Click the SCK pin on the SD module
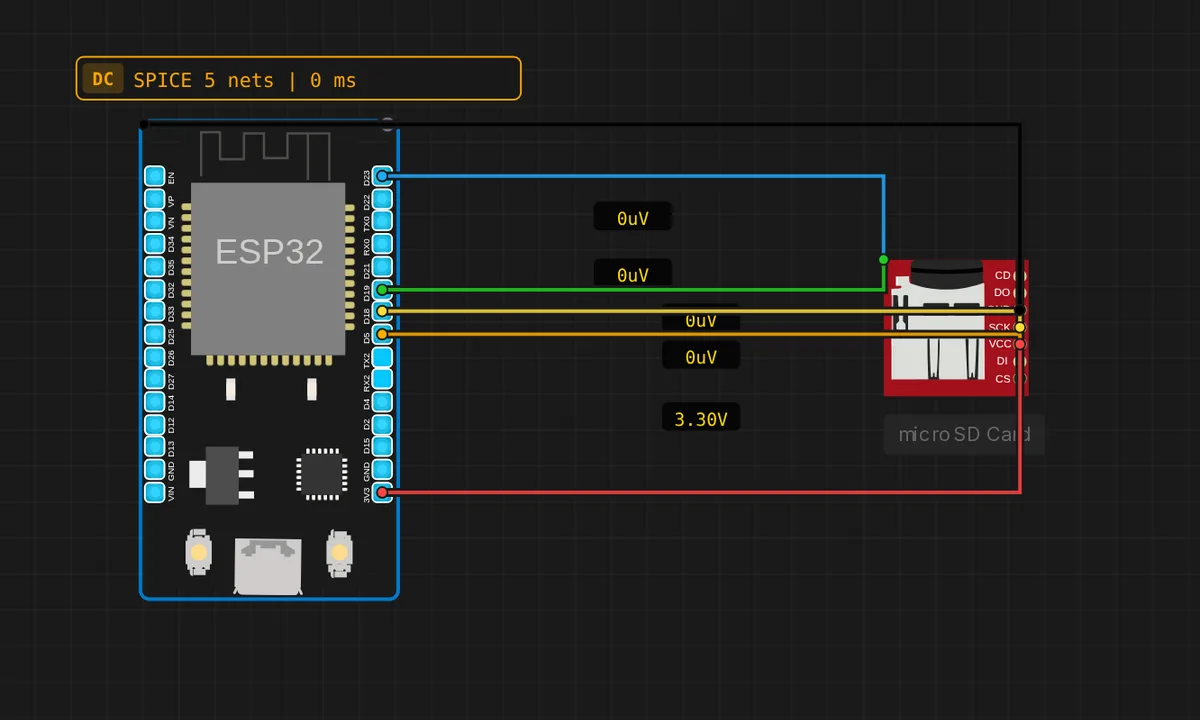Viewport: 1200px width, 720px height. (x=1019, y=327)
